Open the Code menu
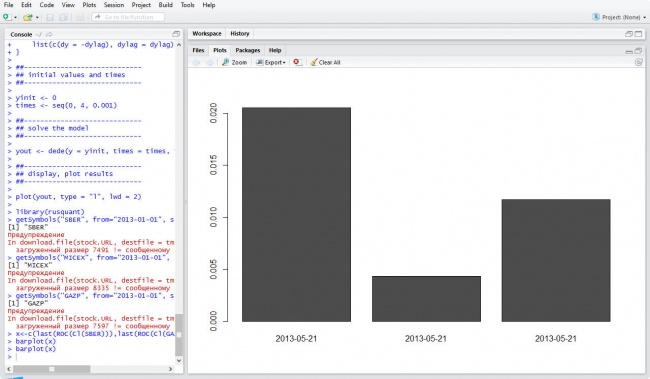Screen dimensions: 650x379 point(46,5)
